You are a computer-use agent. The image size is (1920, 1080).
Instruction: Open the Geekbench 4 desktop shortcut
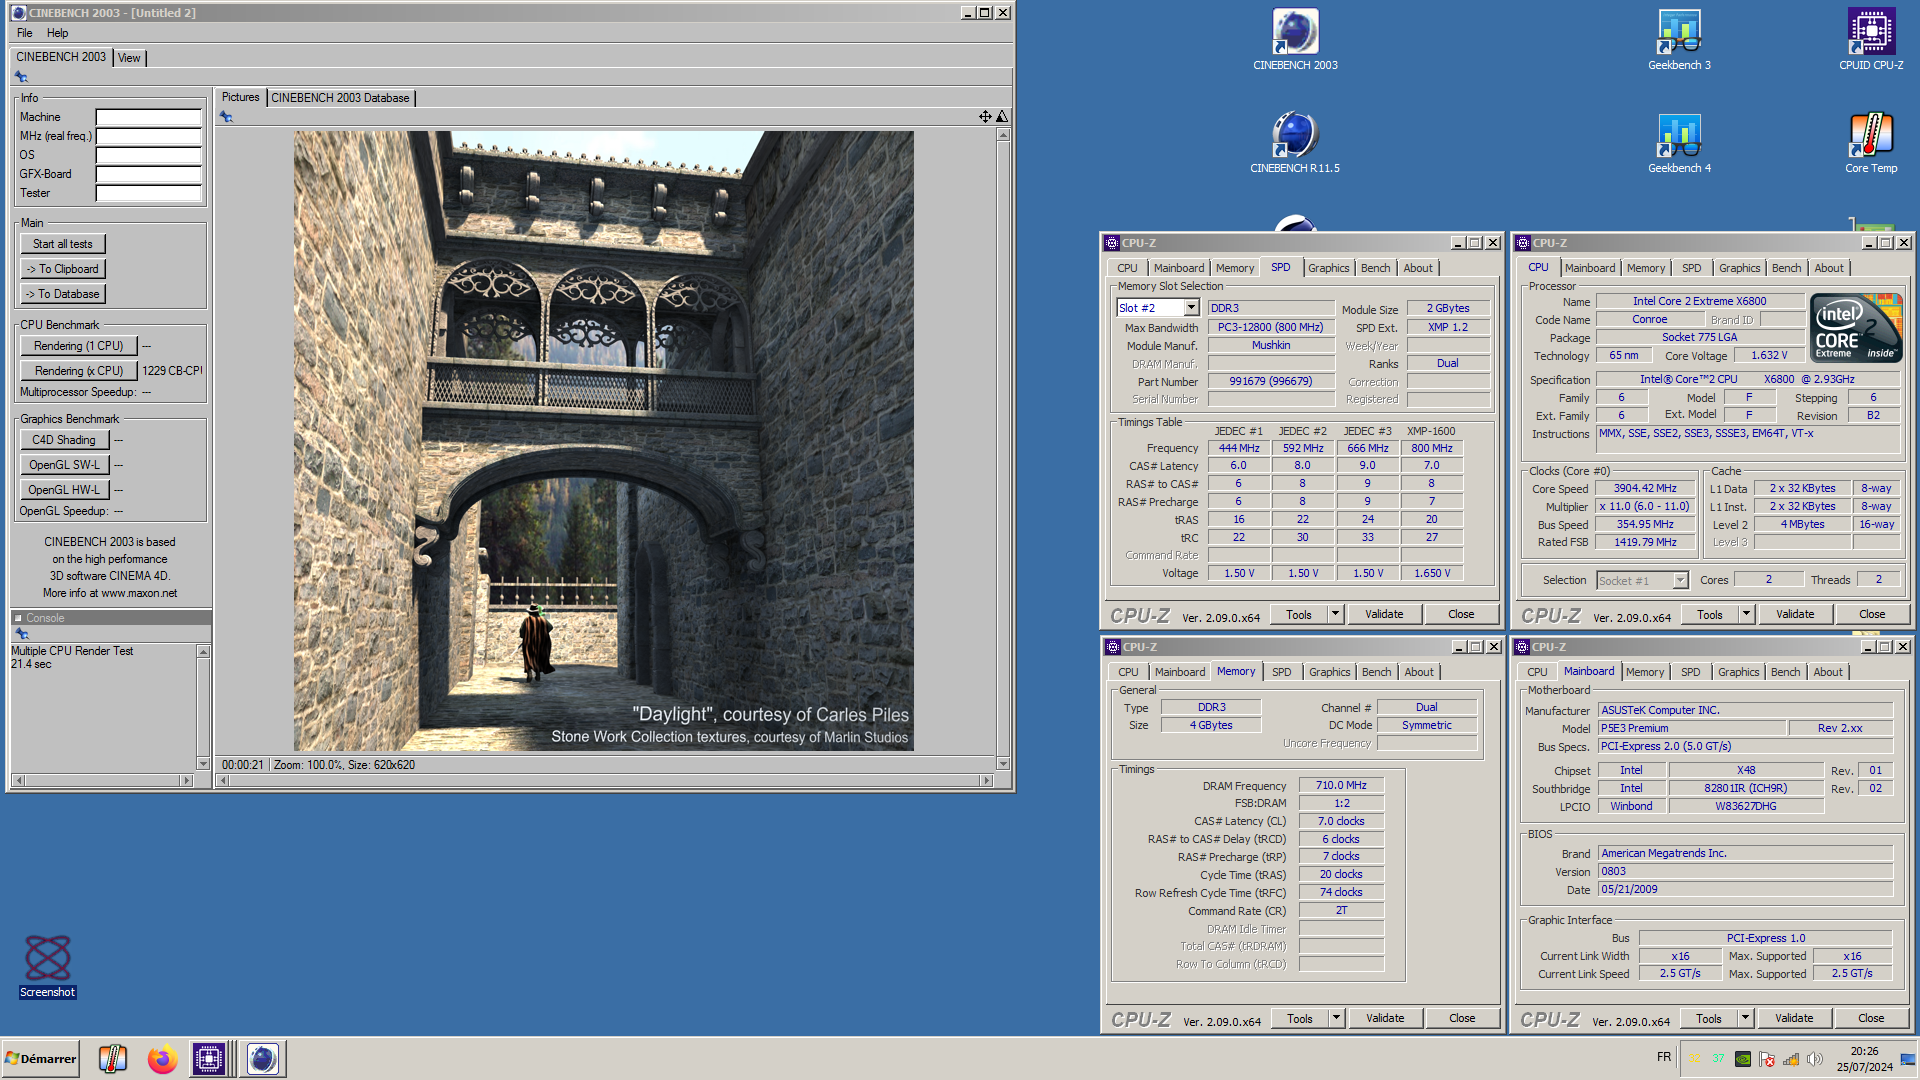[x=1679, y=143]
